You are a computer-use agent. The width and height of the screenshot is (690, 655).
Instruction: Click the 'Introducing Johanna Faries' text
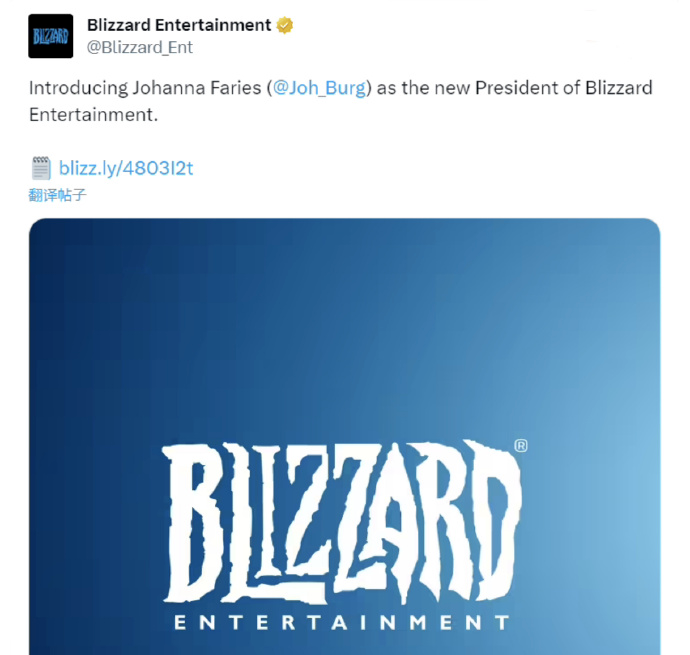pos(145,88)
